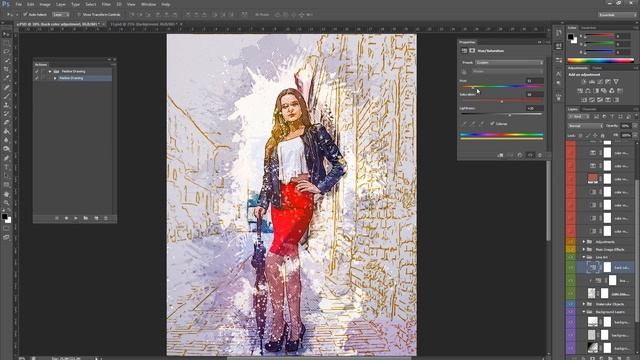This screenshot has height=360, width=640.
Task: Add a Vibrance adjustment layer
Action: (616, 82)
